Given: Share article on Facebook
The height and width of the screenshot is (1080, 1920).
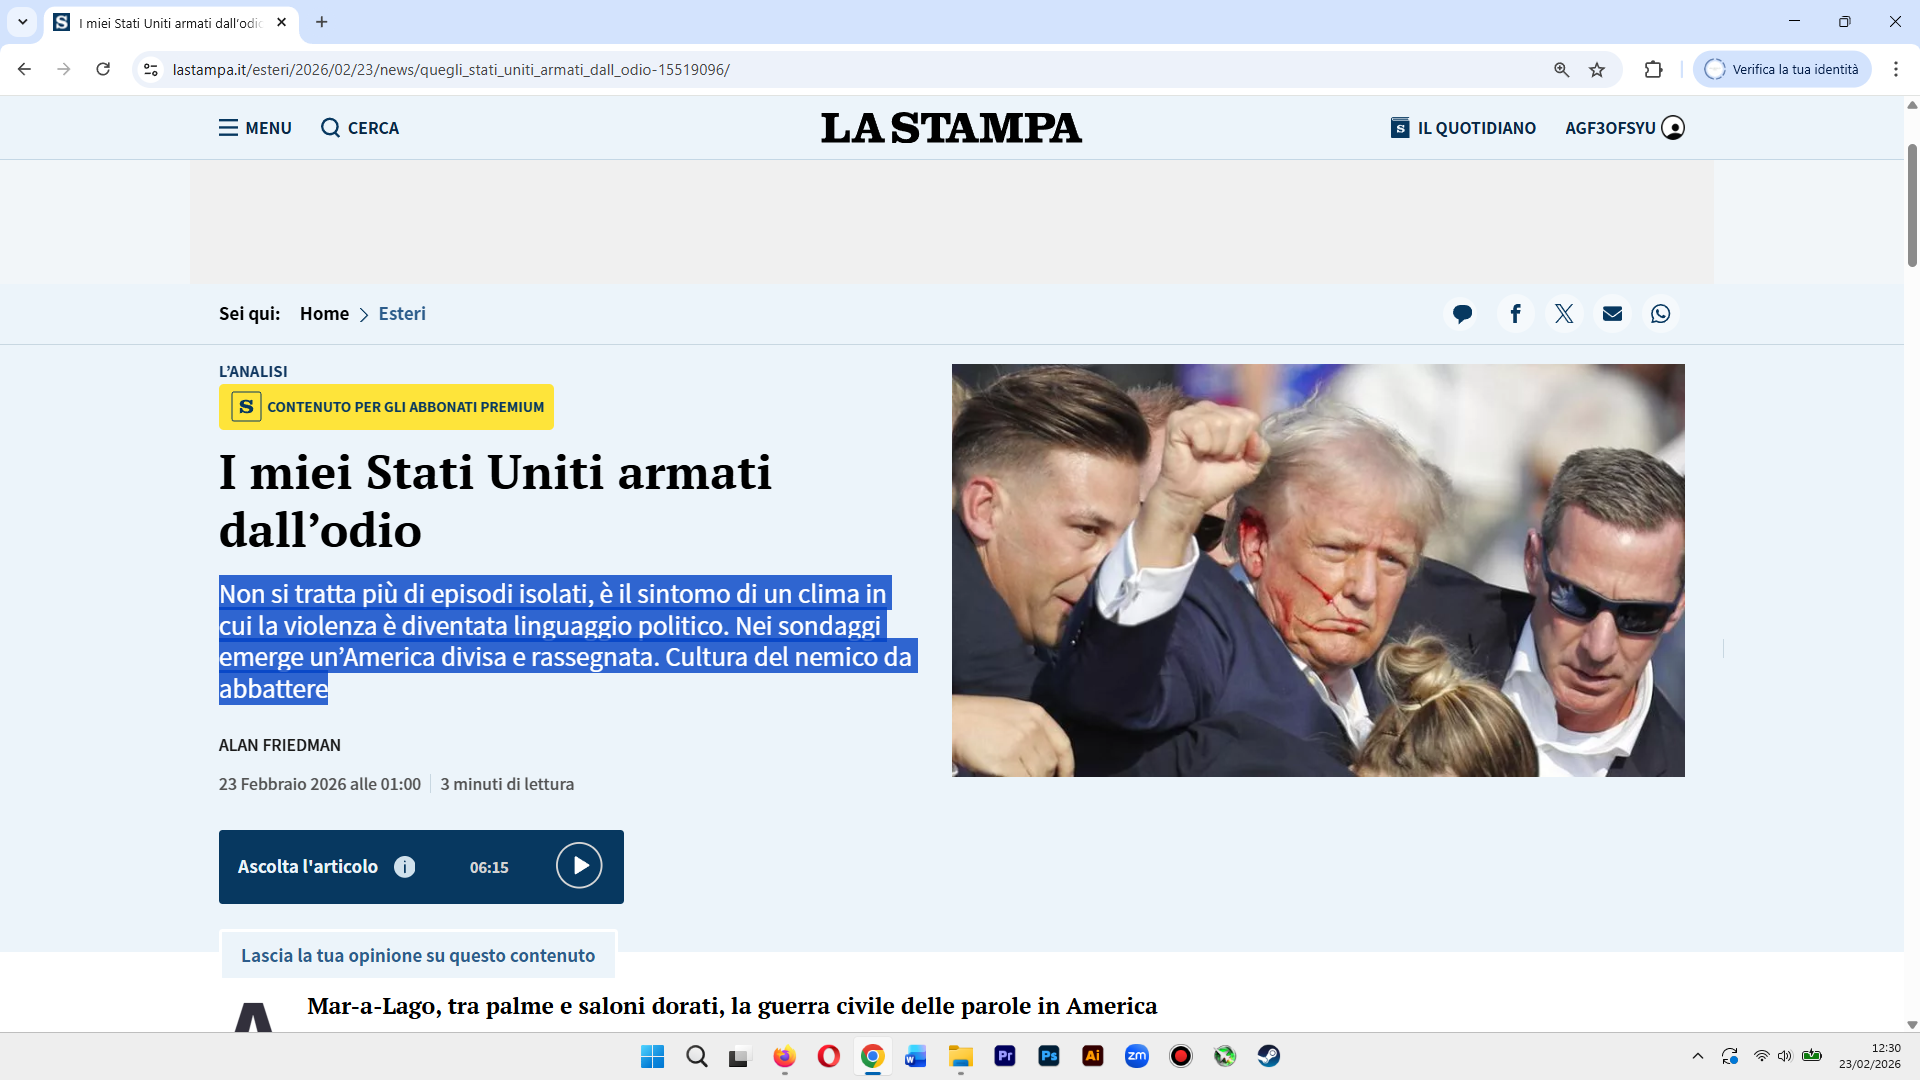Looking at the screenshot, I should pos(1515,314).
